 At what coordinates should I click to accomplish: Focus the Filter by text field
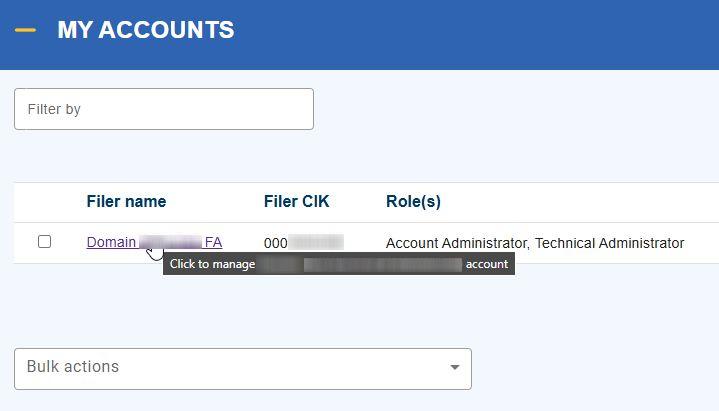pos(164,109)
